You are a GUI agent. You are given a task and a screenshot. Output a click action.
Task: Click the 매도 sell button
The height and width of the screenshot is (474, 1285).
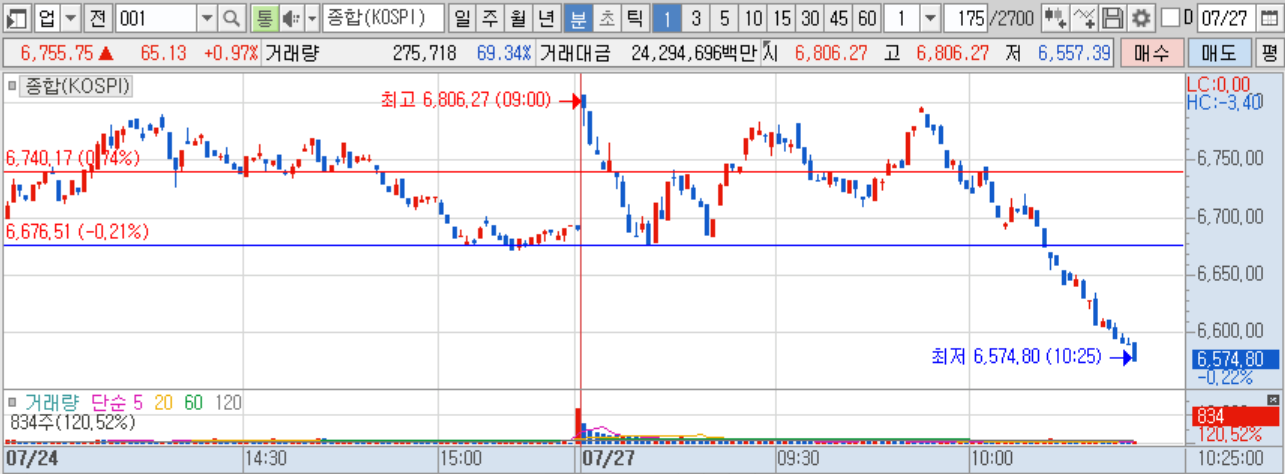(x=1218, y=52)
